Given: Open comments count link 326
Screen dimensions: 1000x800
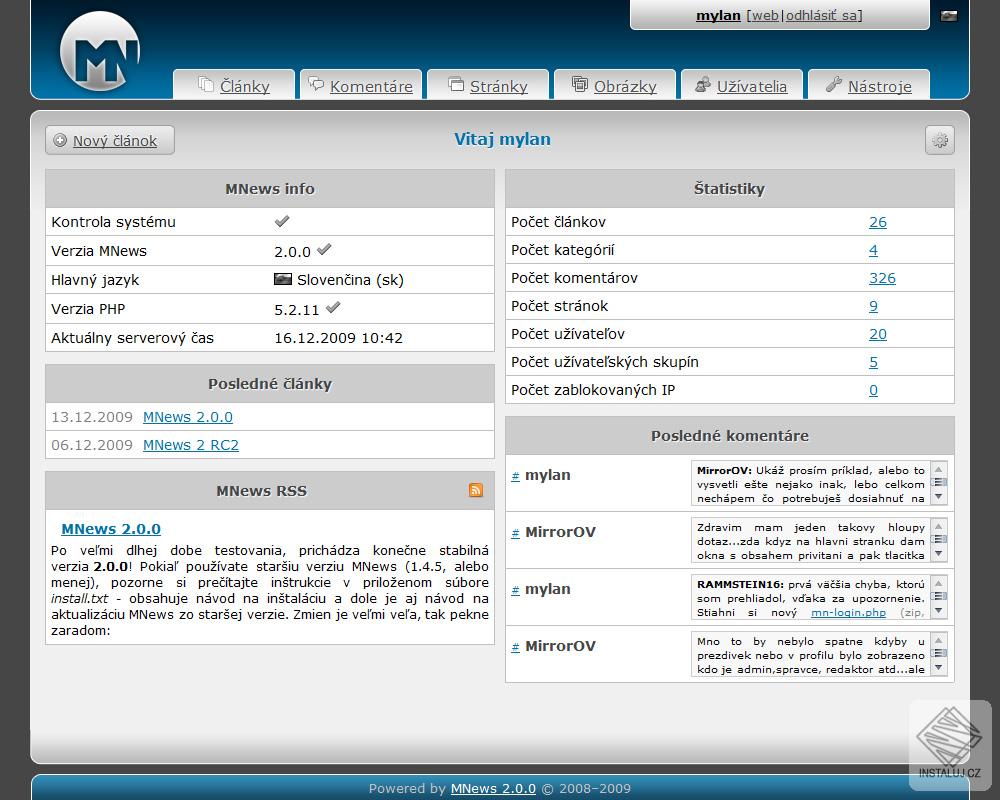Looking at the screenshot, I should 882,278.
